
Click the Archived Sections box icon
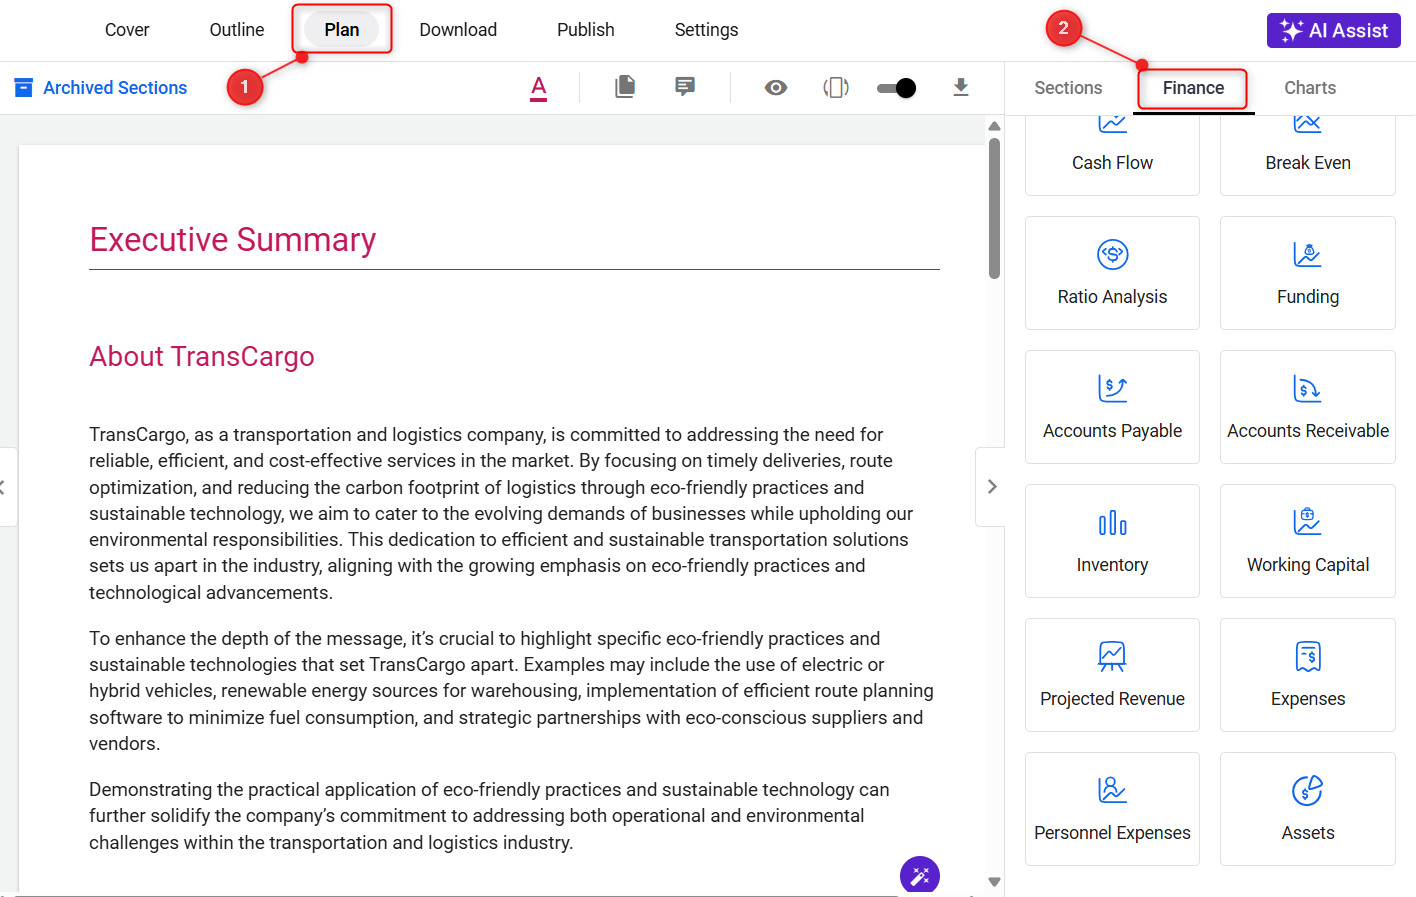click(24, 88)
